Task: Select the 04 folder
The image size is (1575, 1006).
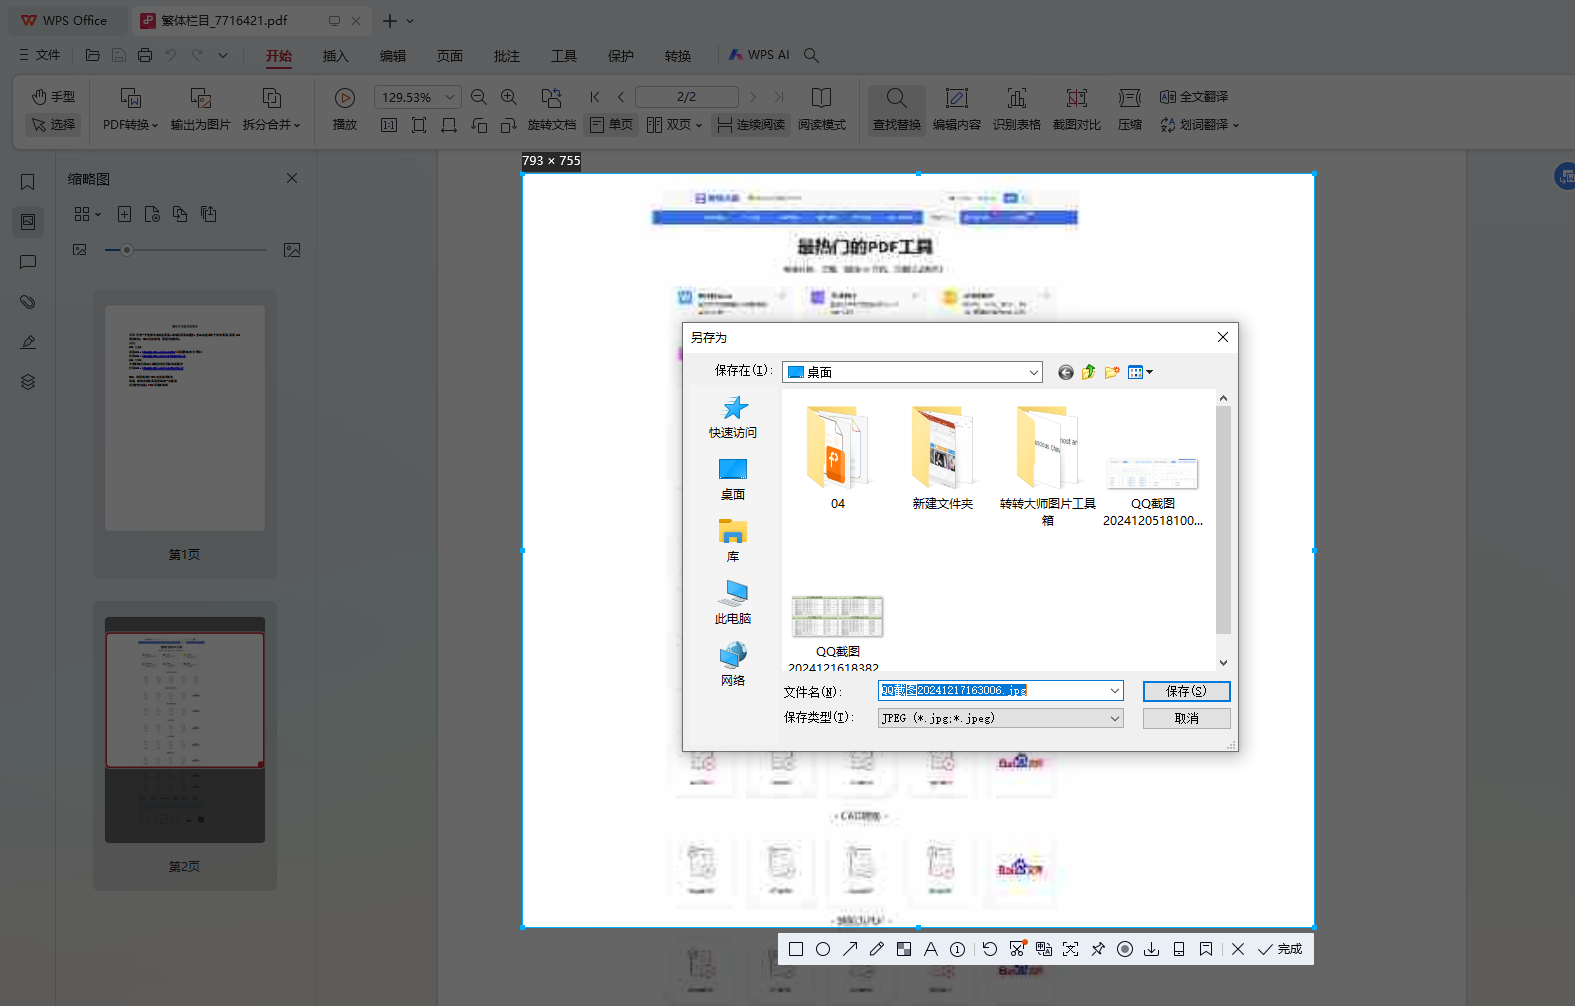Action: pyautogui.click(x=838, y=458)
